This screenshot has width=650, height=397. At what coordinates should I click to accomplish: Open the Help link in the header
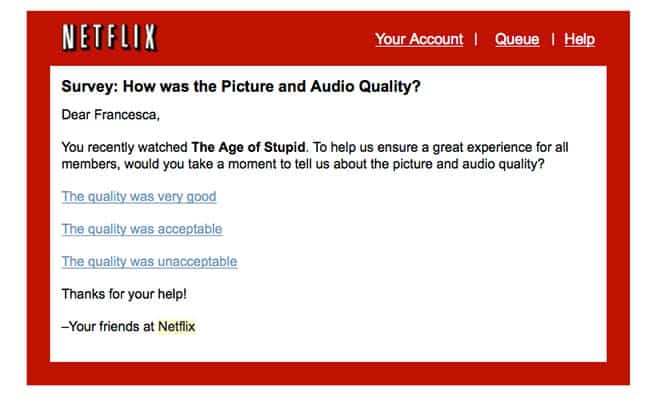click(x=580, y=39)
